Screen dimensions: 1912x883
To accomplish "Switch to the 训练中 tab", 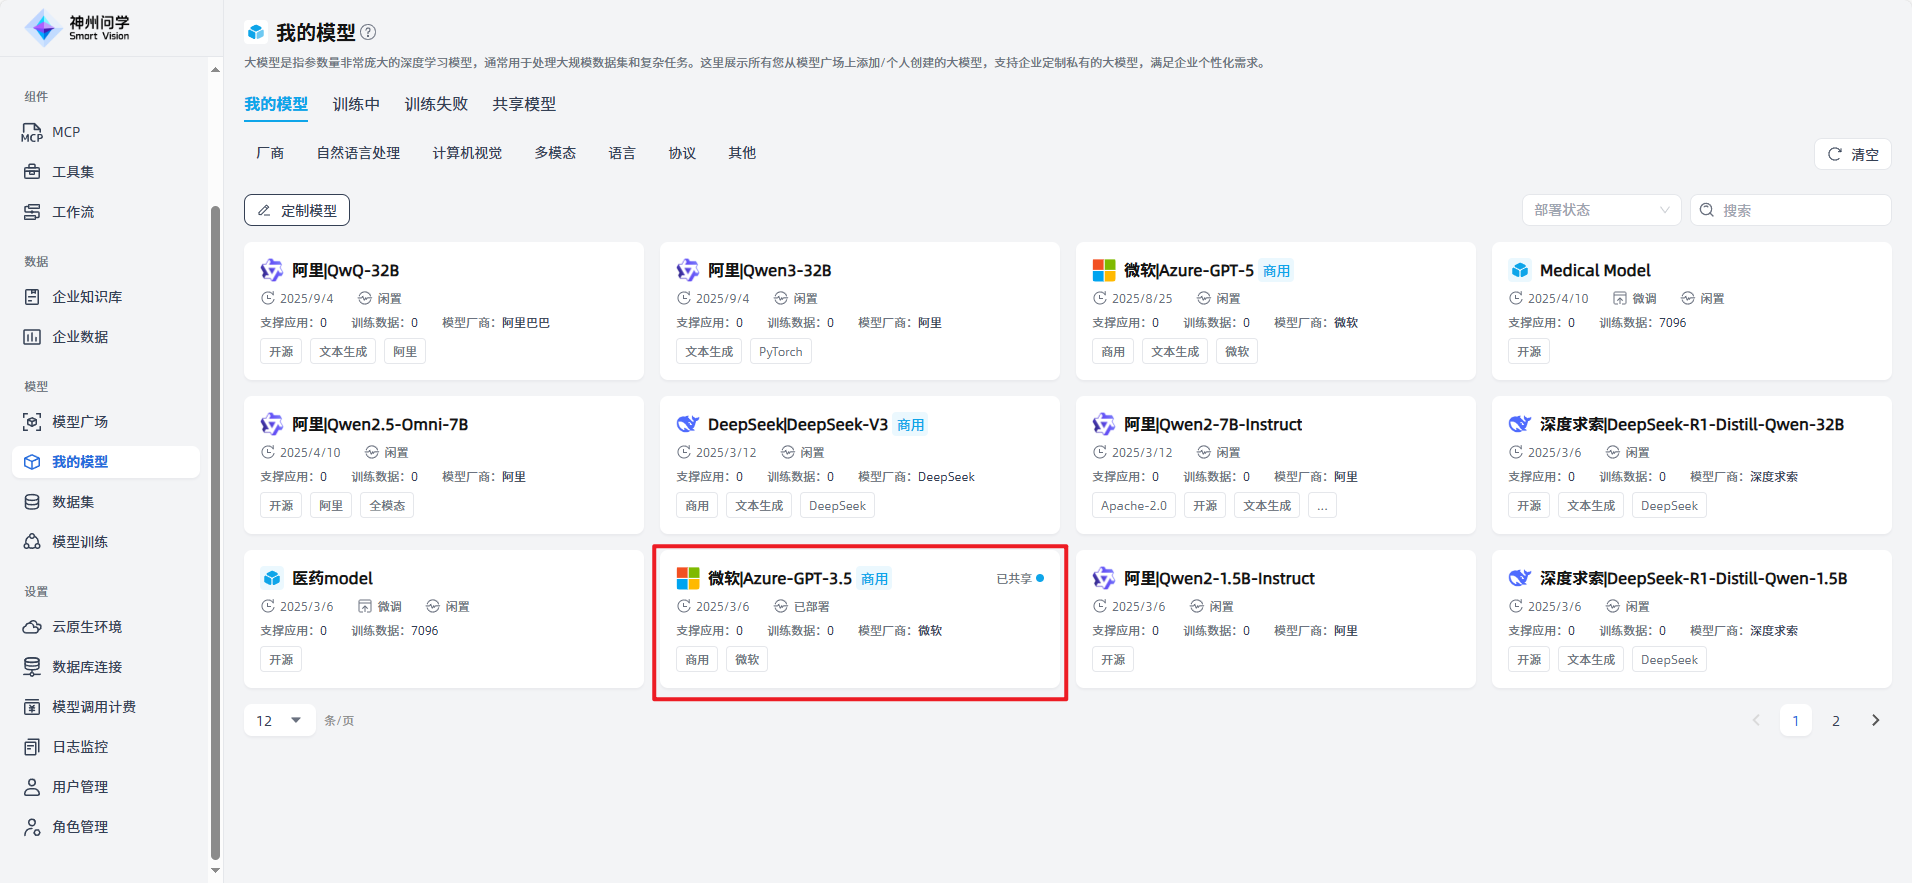I will [x=356, y=104].
